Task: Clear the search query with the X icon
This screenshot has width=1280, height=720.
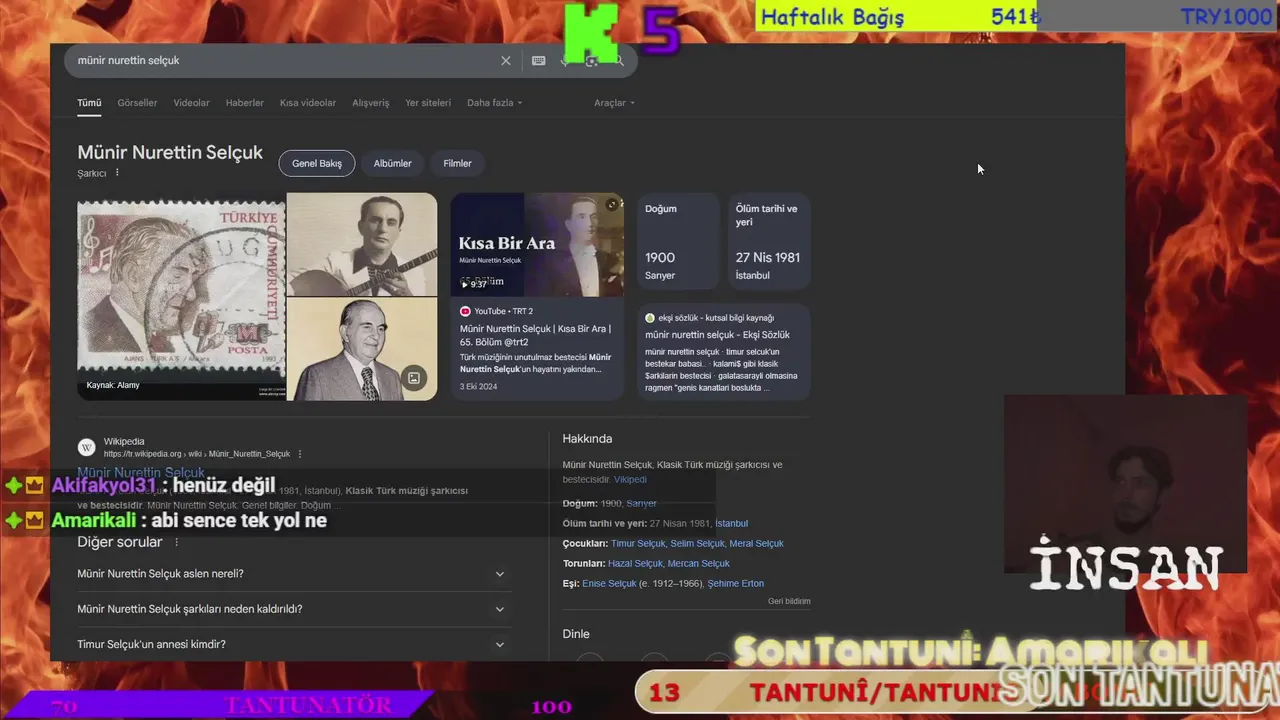Action: (506, 61)
